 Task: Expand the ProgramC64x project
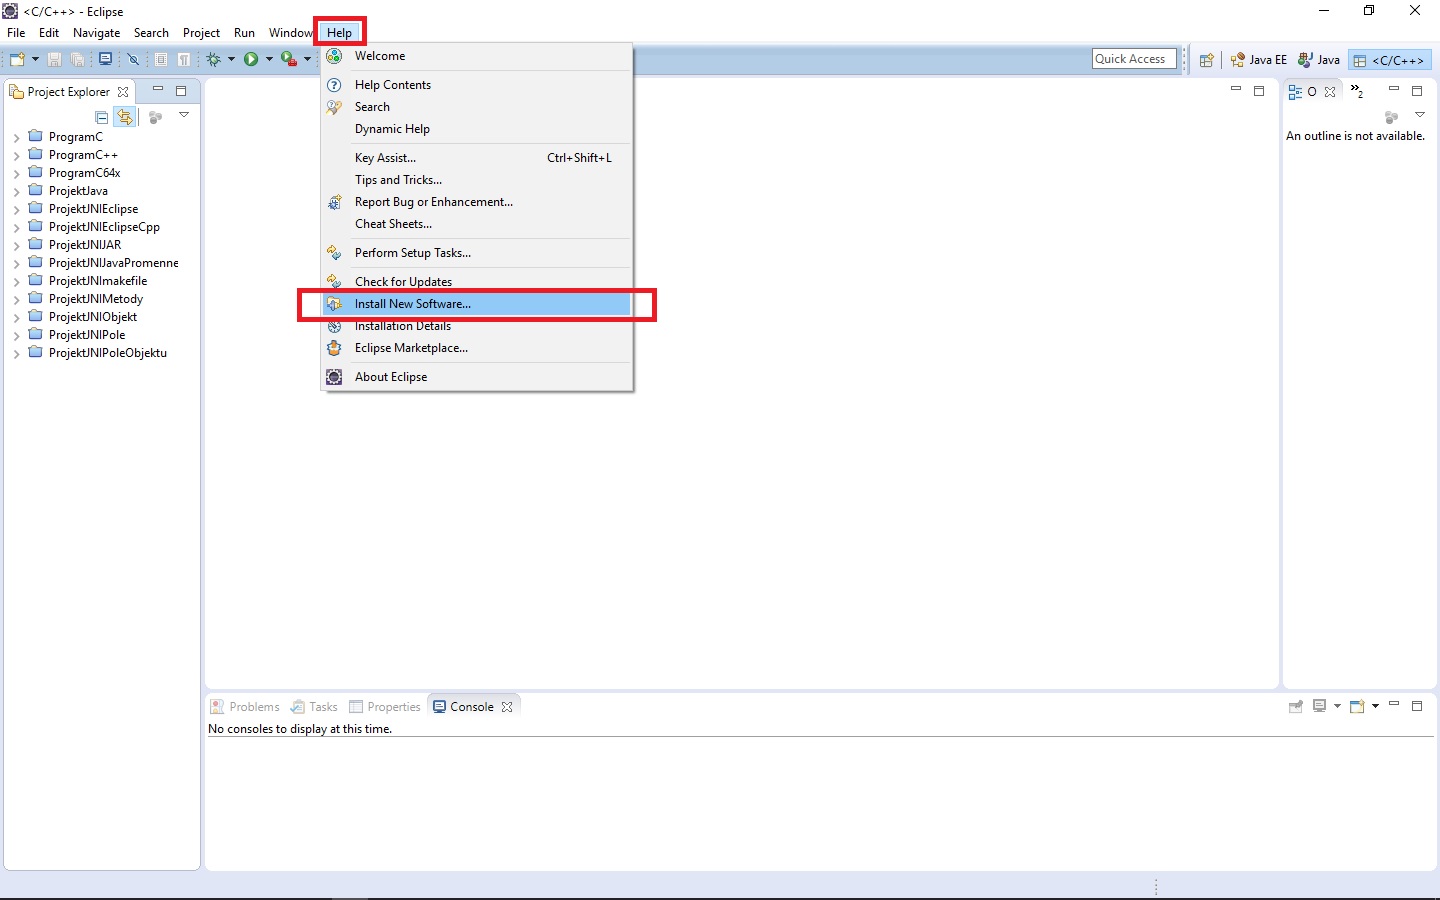click(x=16, y=174)
